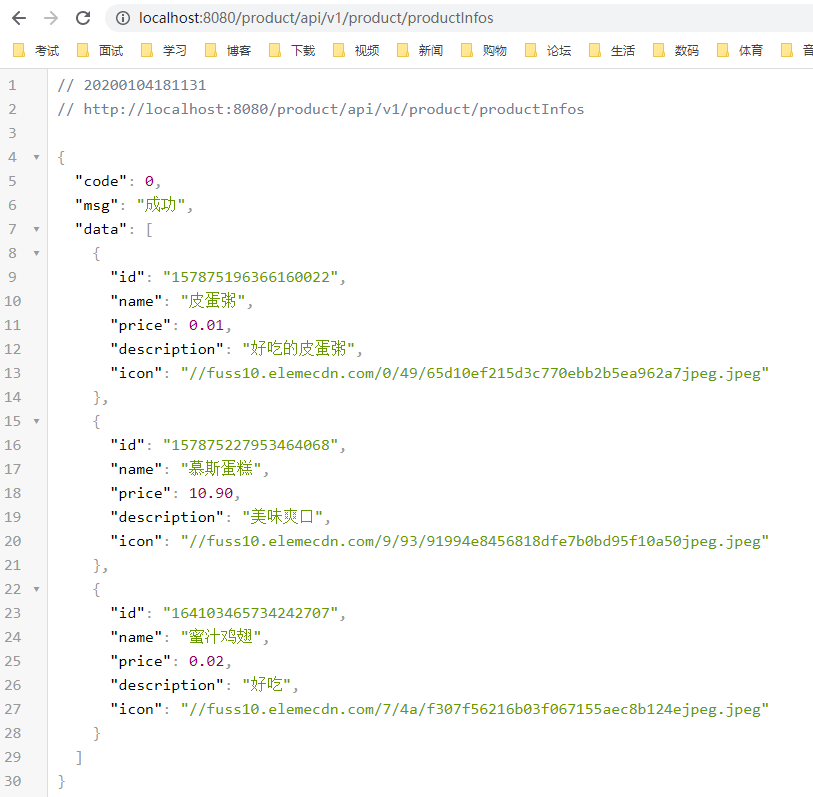Image resolution: width=813 pixels, height=797 pixels.
Task: Open the 考试 bookmark folder
Action: [x=36, y=50]
